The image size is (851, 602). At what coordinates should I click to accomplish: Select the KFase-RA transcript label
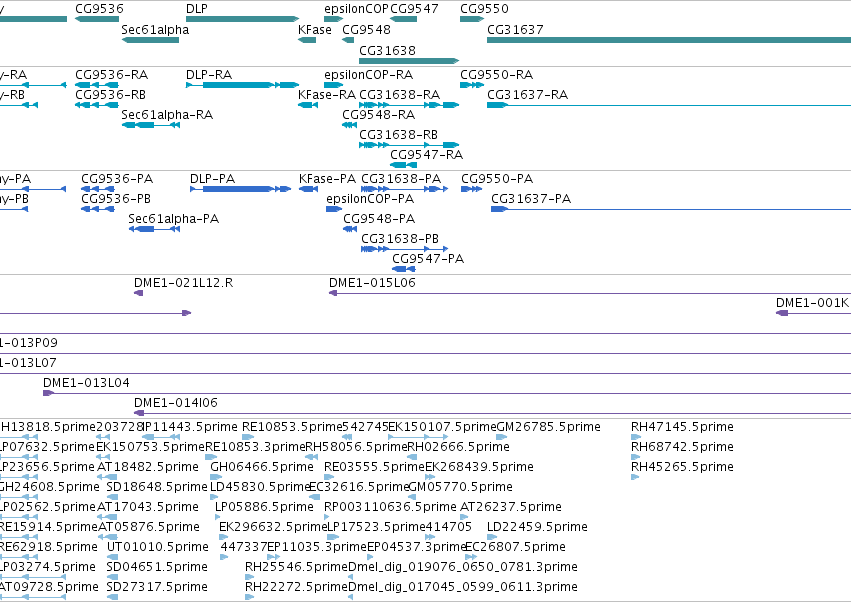coord(327,94)
